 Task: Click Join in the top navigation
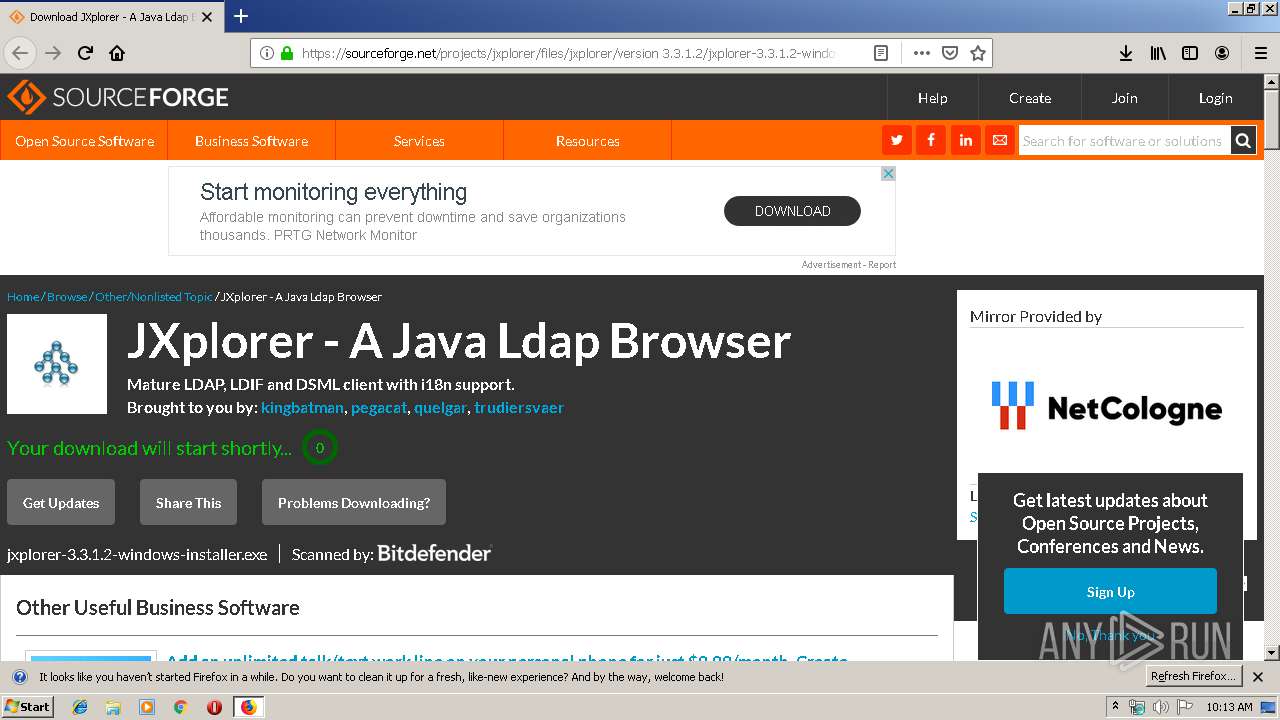[x=1125, y=98]
